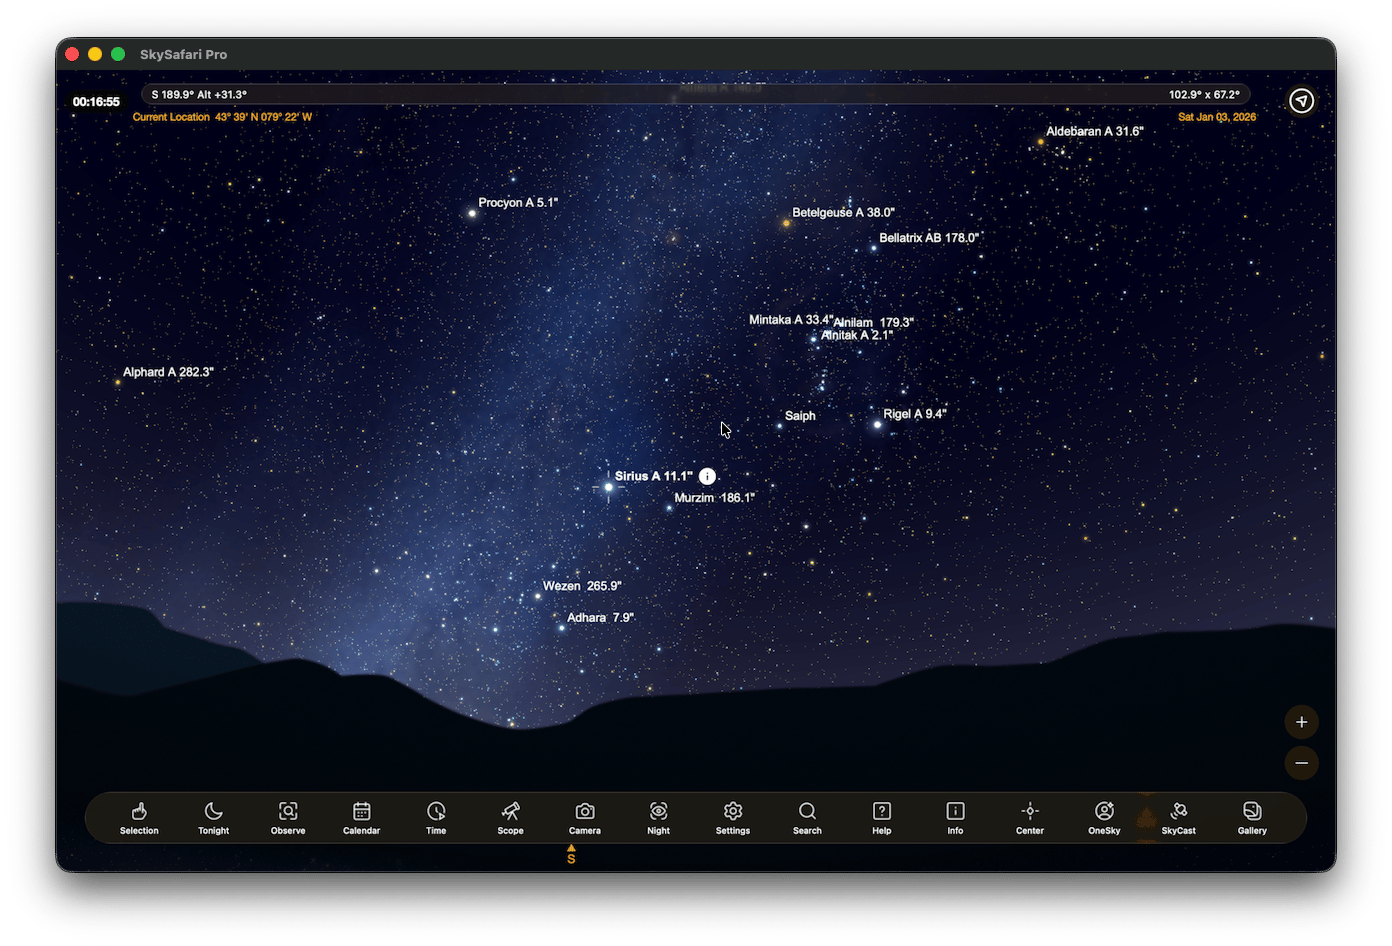Select the Mintaka A label

click(x=791, y=320)
